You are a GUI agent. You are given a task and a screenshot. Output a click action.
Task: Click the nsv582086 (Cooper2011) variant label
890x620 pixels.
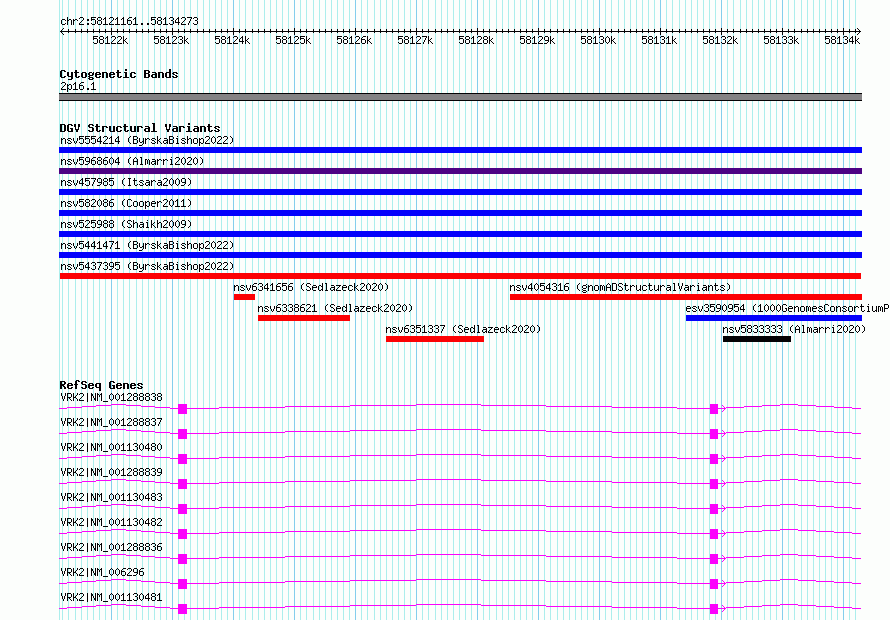(126, 203)
